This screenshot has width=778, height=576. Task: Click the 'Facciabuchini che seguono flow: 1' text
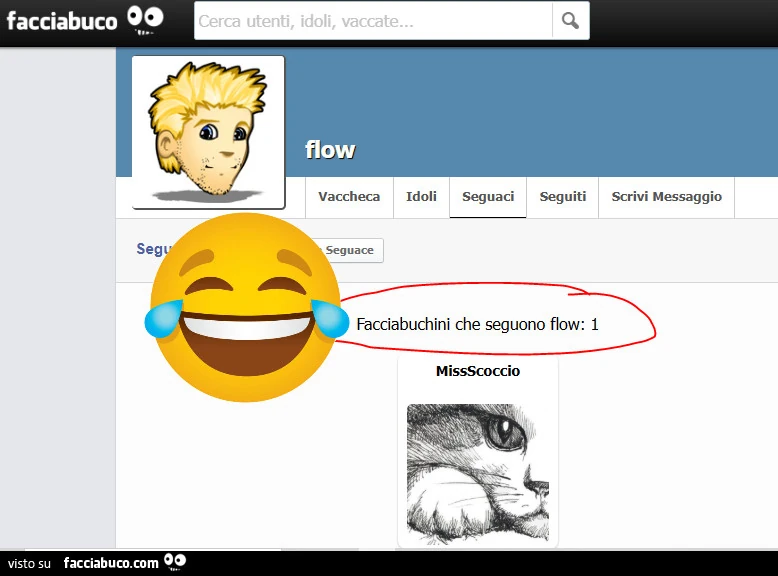click(477, 324)
